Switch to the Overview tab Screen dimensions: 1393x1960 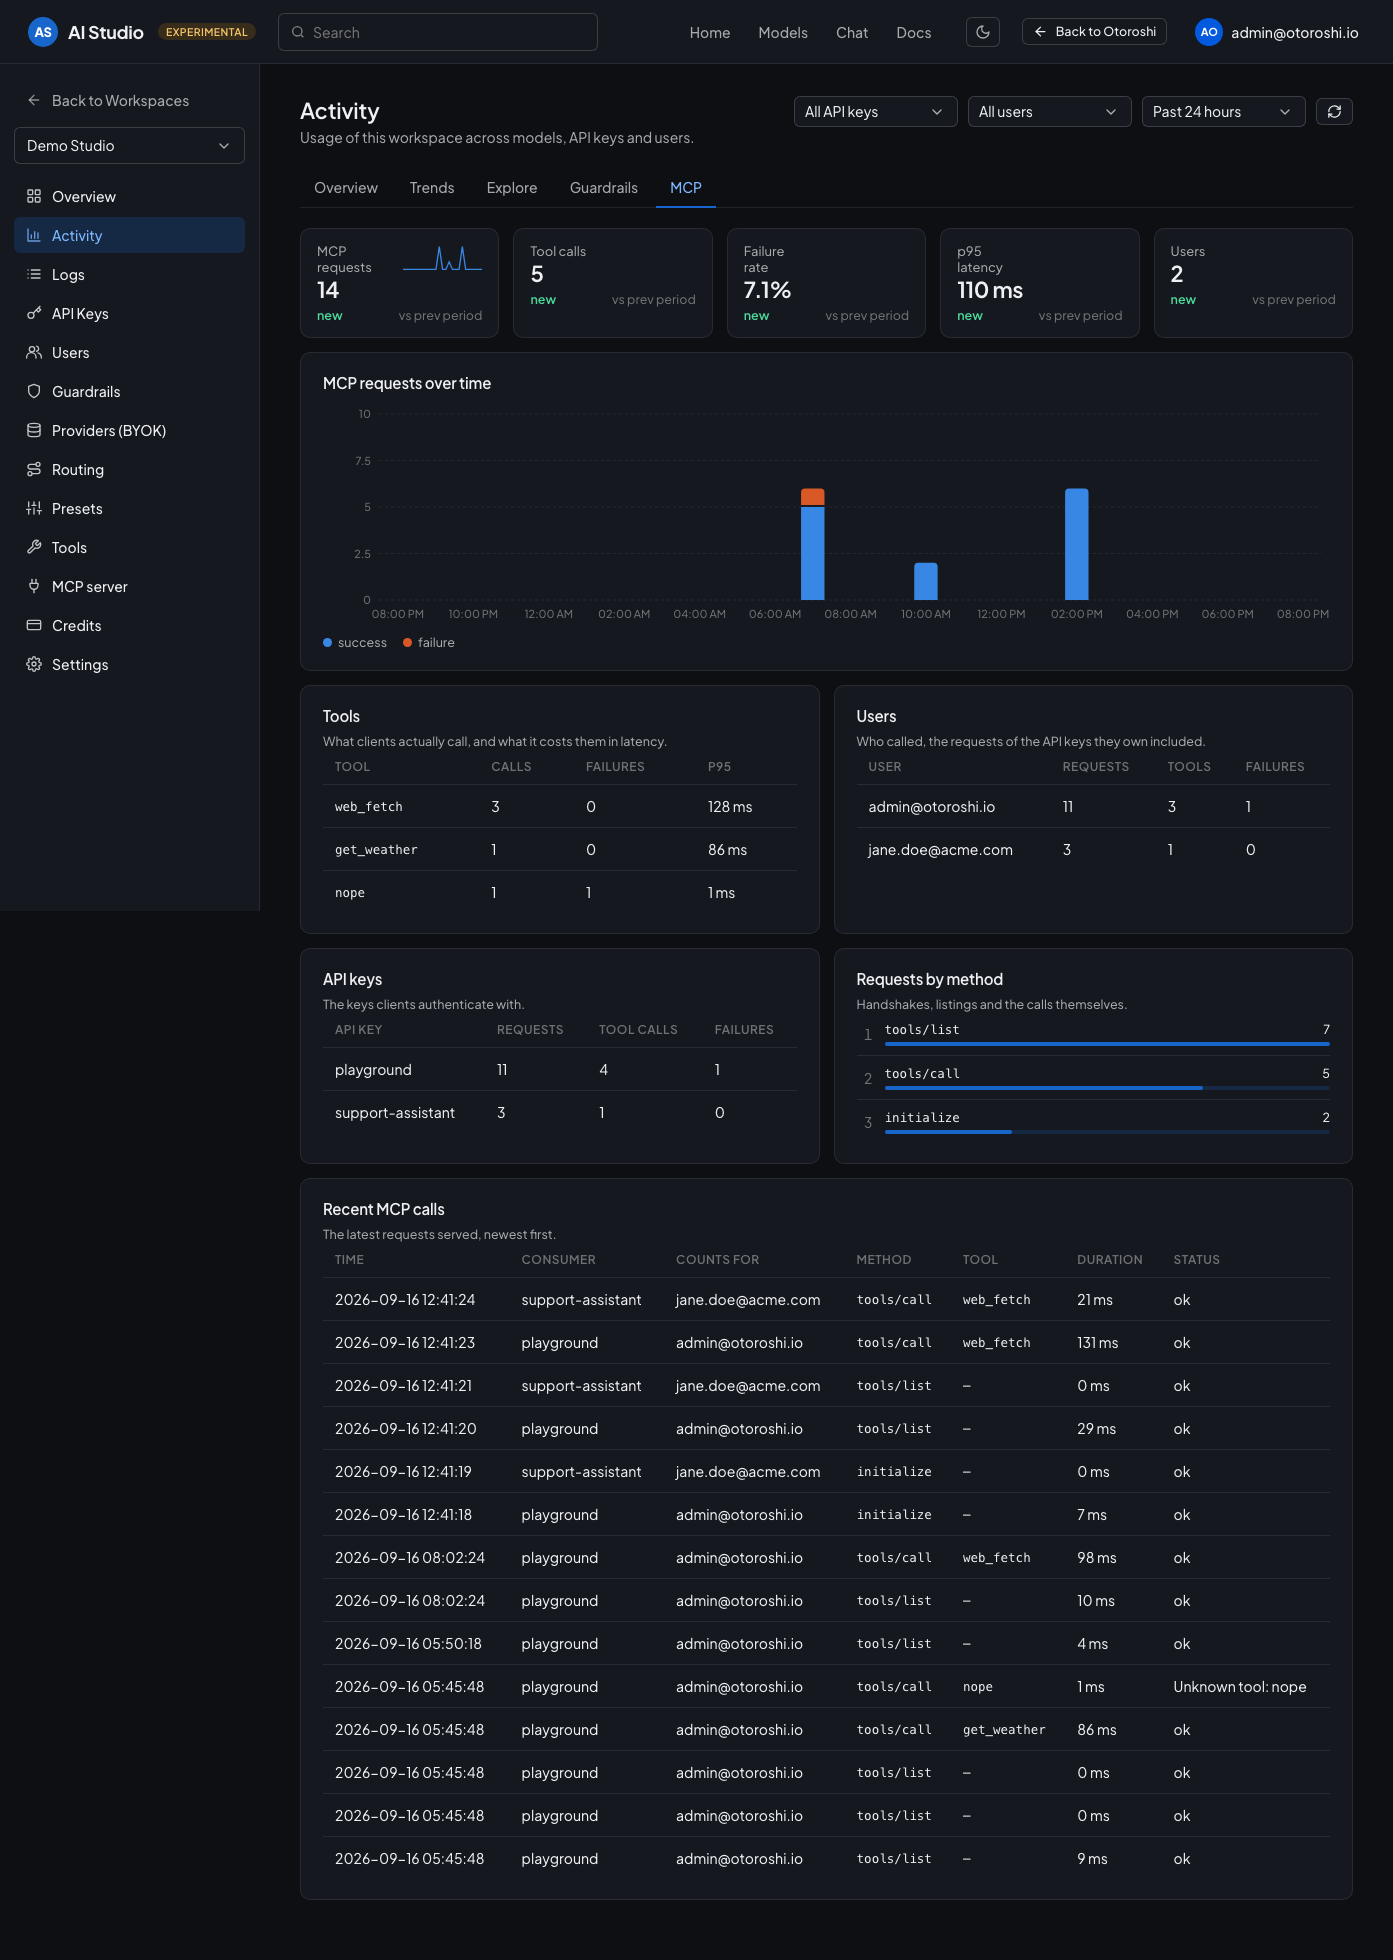click(346, 188)
